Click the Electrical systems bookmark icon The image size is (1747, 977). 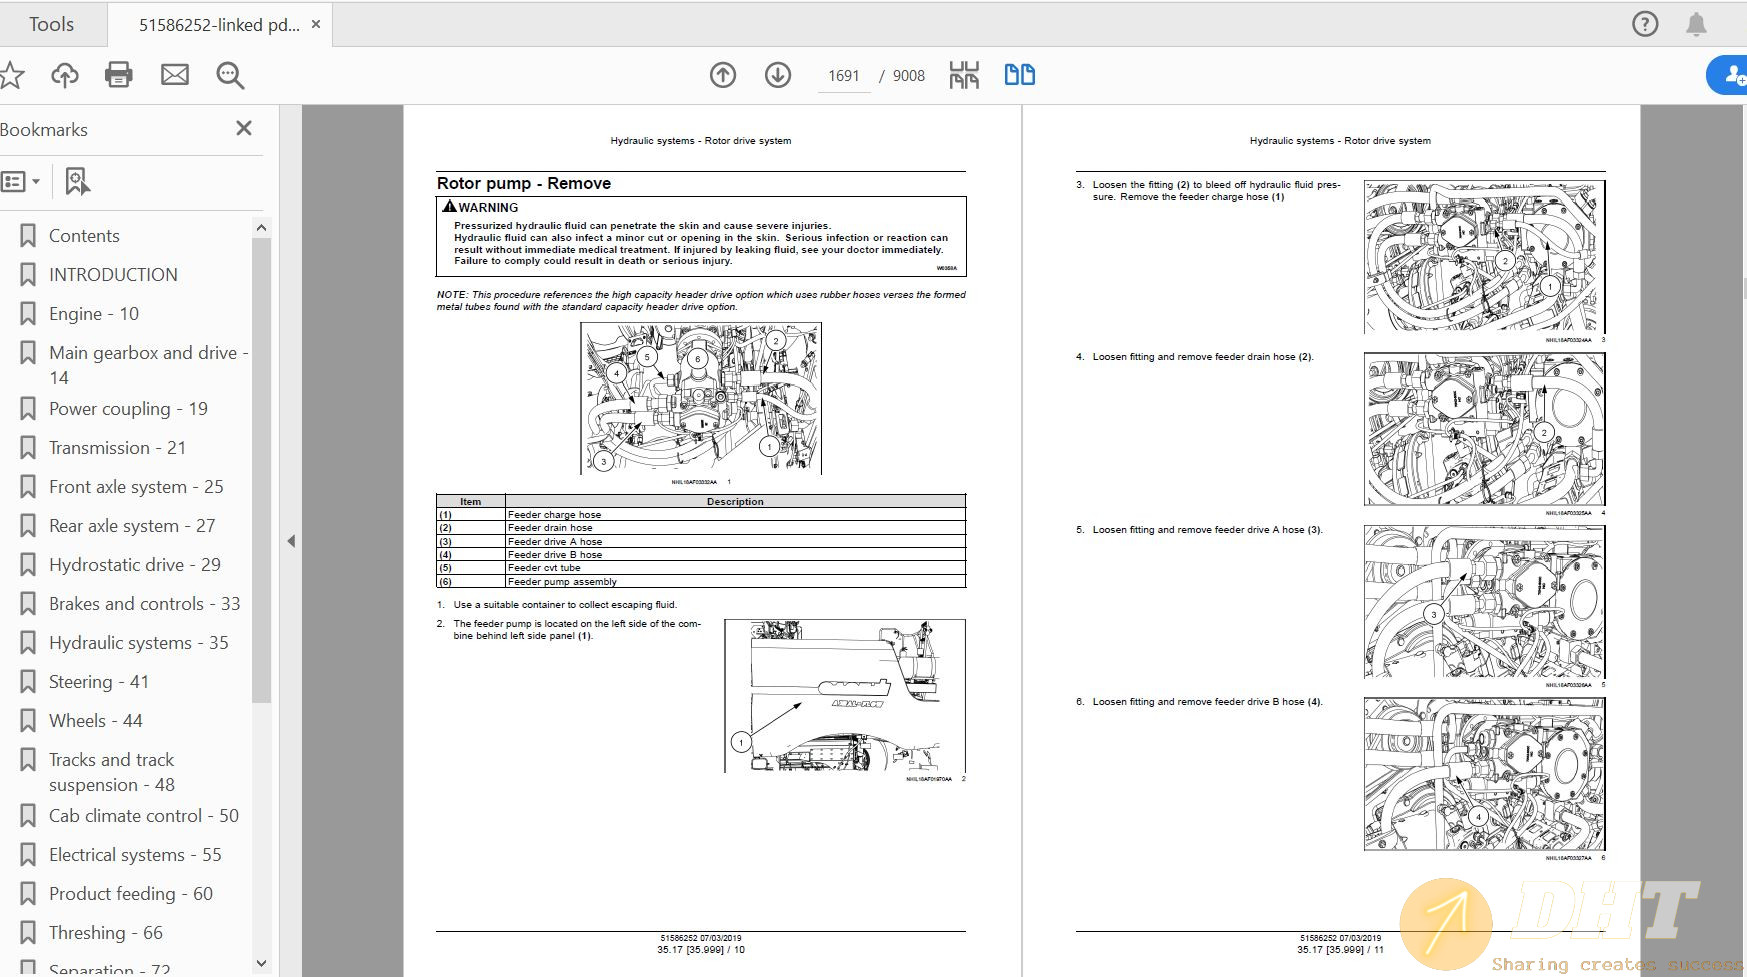[28, 855]
